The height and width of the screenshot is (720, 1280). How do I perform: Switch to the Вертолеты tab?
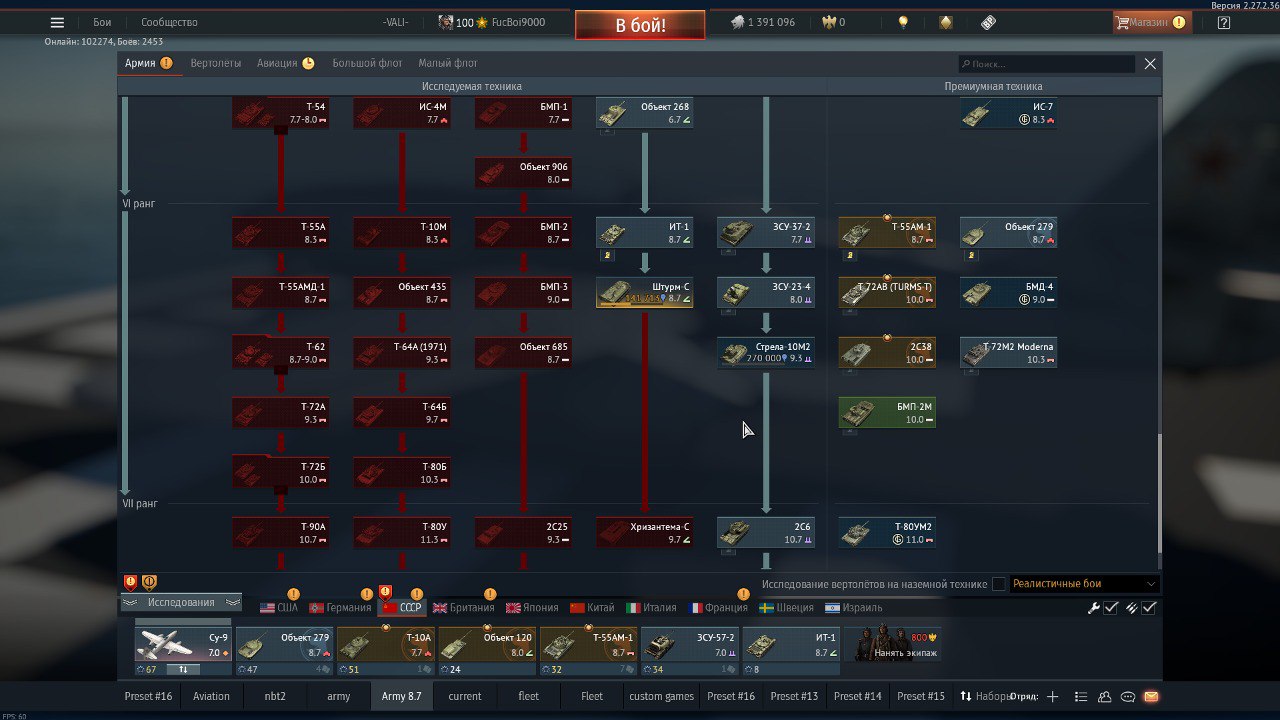(215, 63)
